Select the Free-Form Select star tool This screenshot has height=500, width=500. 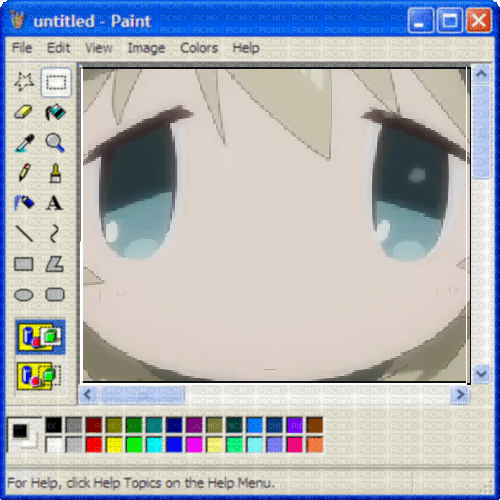24,82
